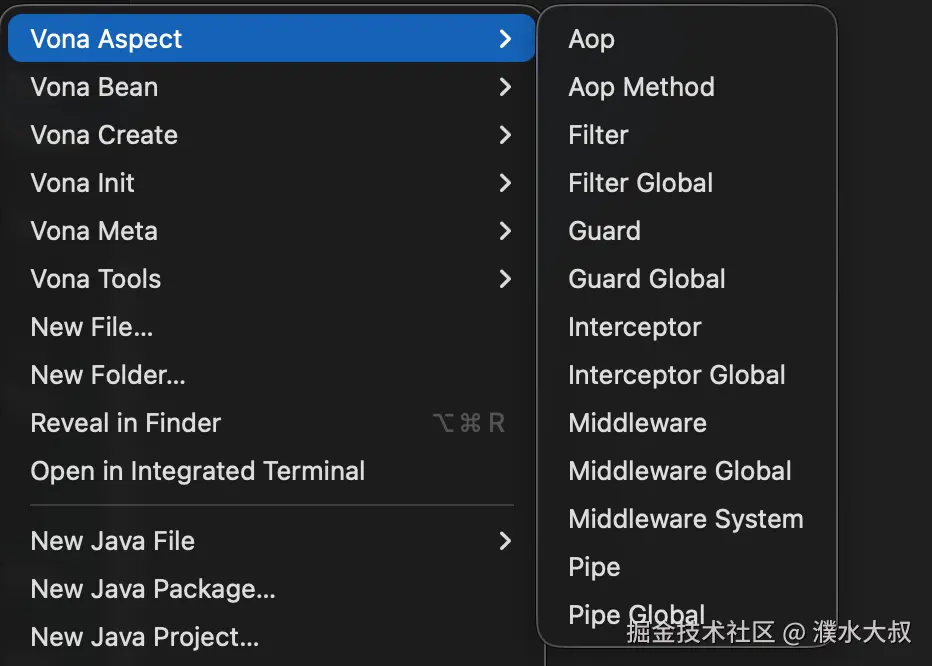Select "Middleware System" in the submenu

click(x=686, y=519)
